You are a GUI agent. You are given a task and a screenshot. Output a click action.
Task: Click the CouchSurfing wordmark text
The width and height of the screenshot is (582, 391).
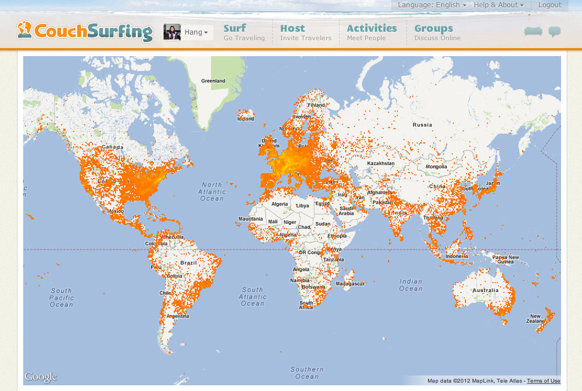click(93, 31)
